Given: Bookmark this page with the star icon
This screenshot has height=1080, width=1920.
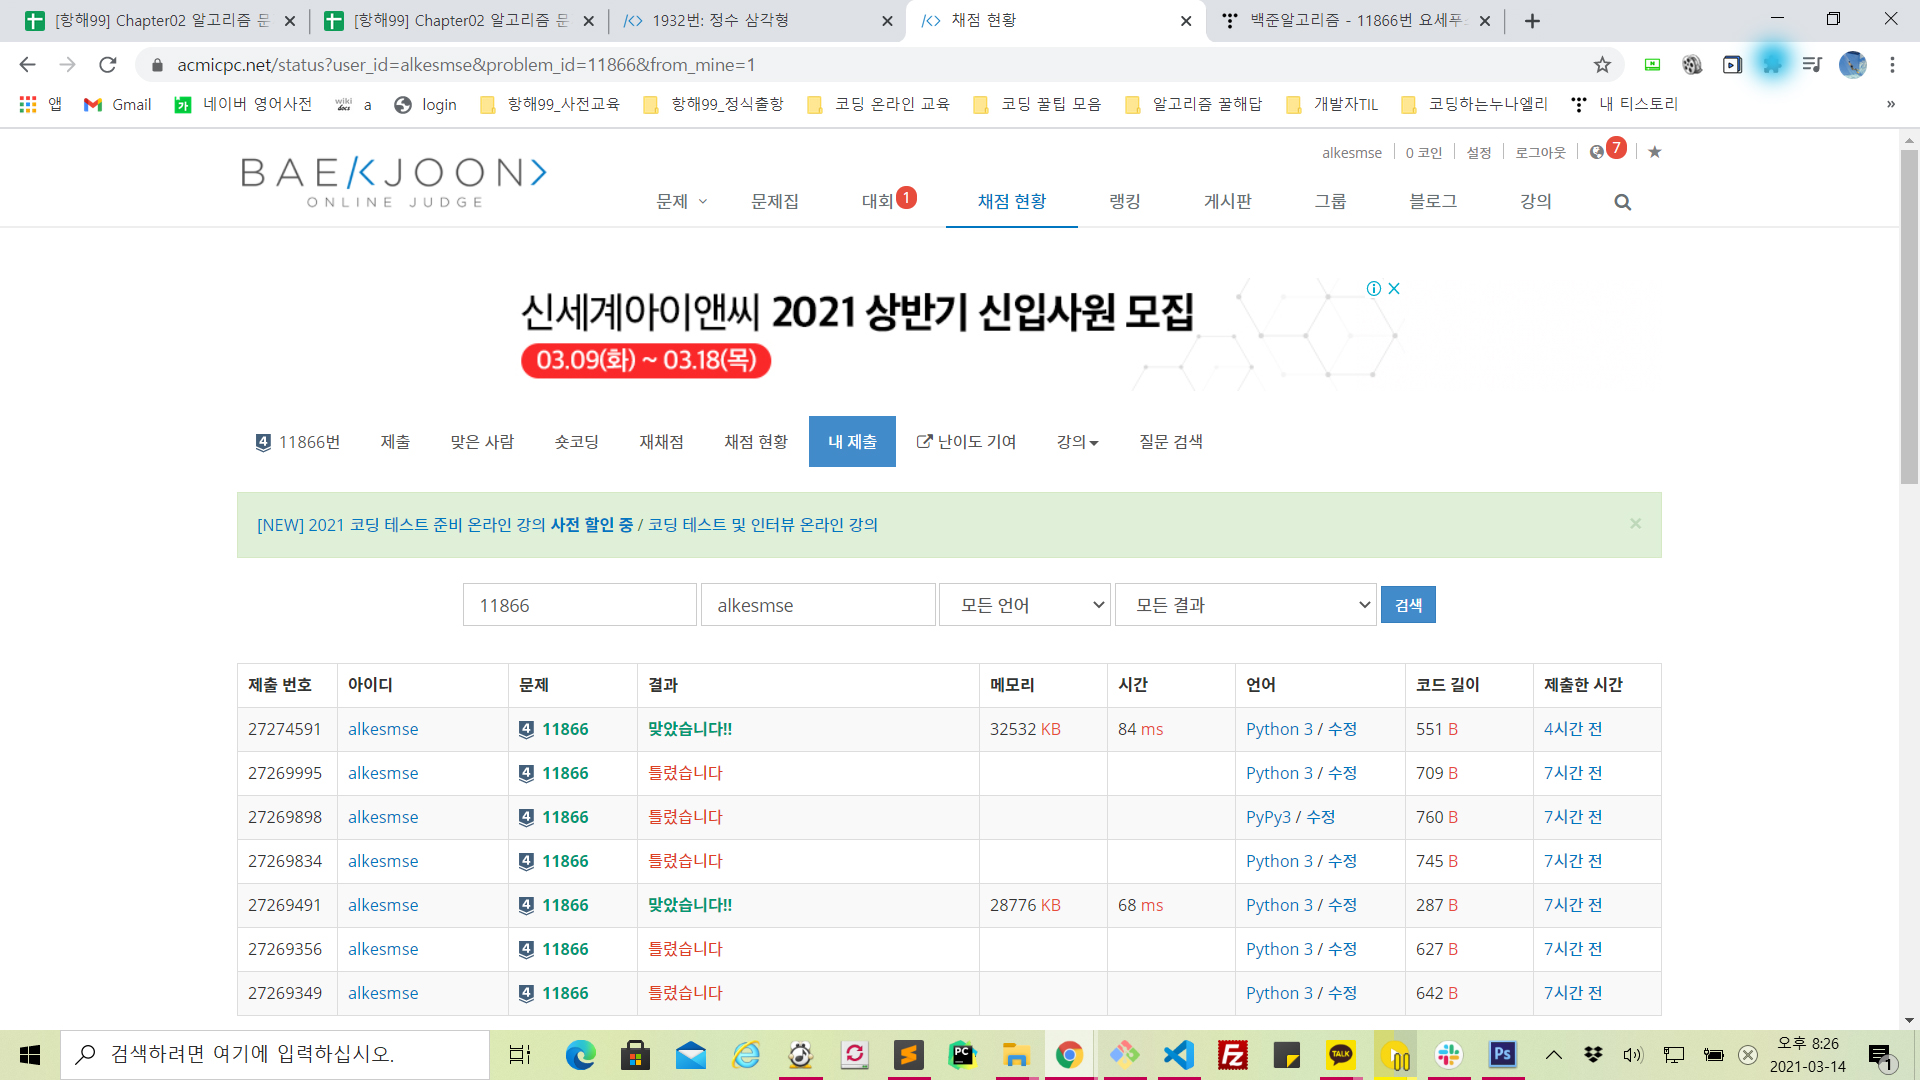Looking at the screenshot, I should (1602, 65).
